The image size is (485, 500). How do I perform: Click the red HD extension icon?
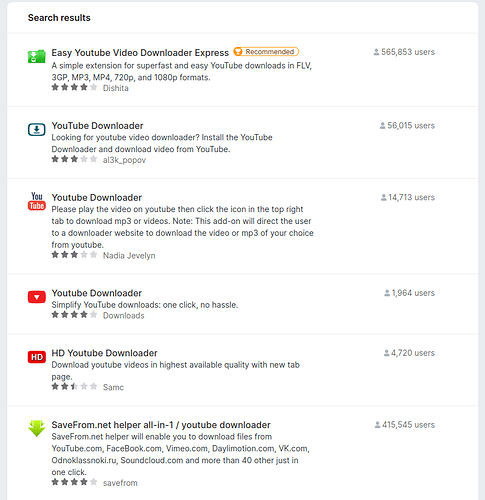pos(37,357)
